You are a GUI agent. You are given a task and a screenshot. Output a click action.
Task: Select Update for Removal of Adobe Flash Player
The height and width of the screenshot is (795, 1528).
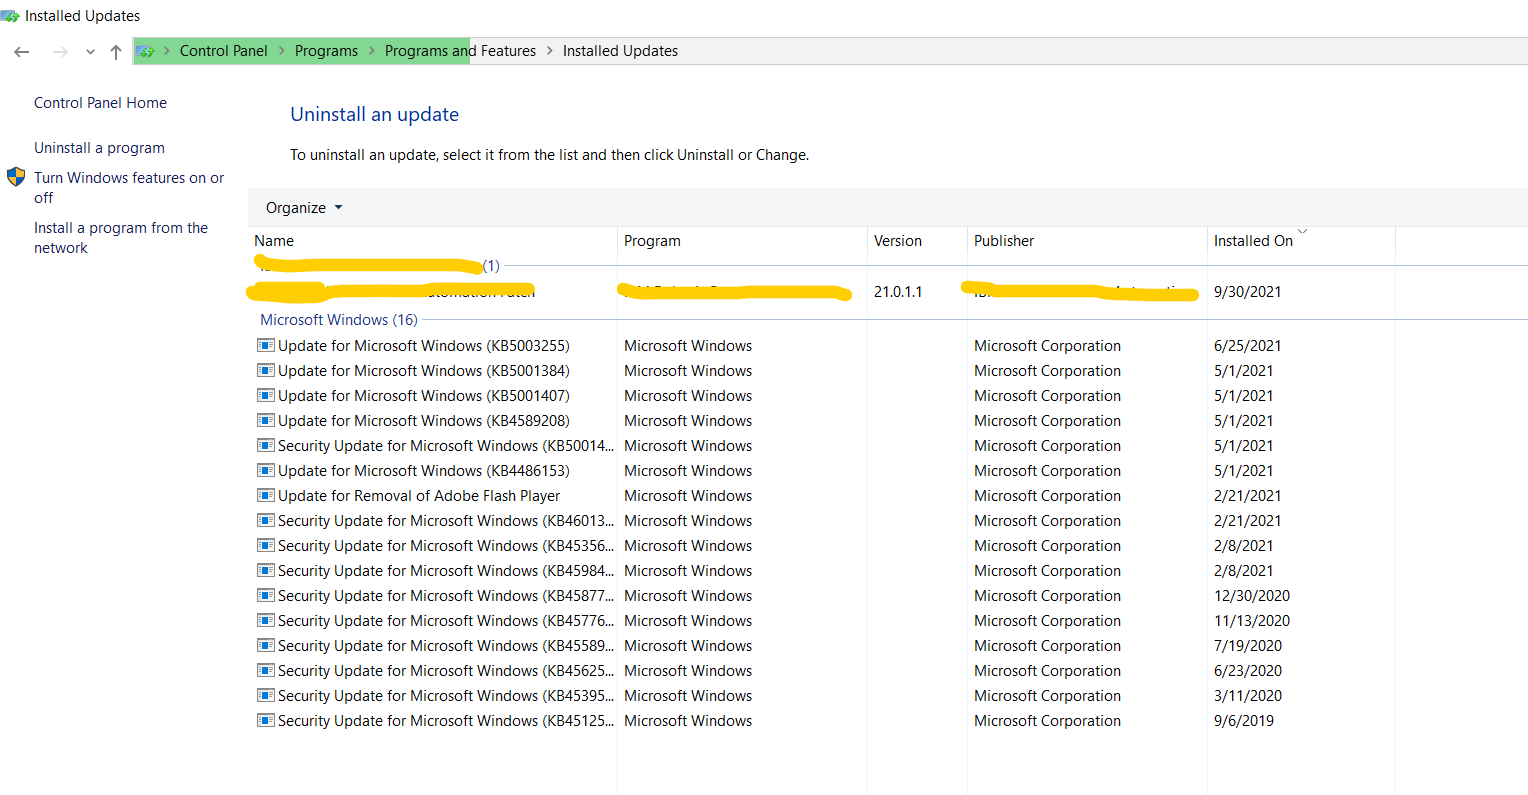click(419, 496)
